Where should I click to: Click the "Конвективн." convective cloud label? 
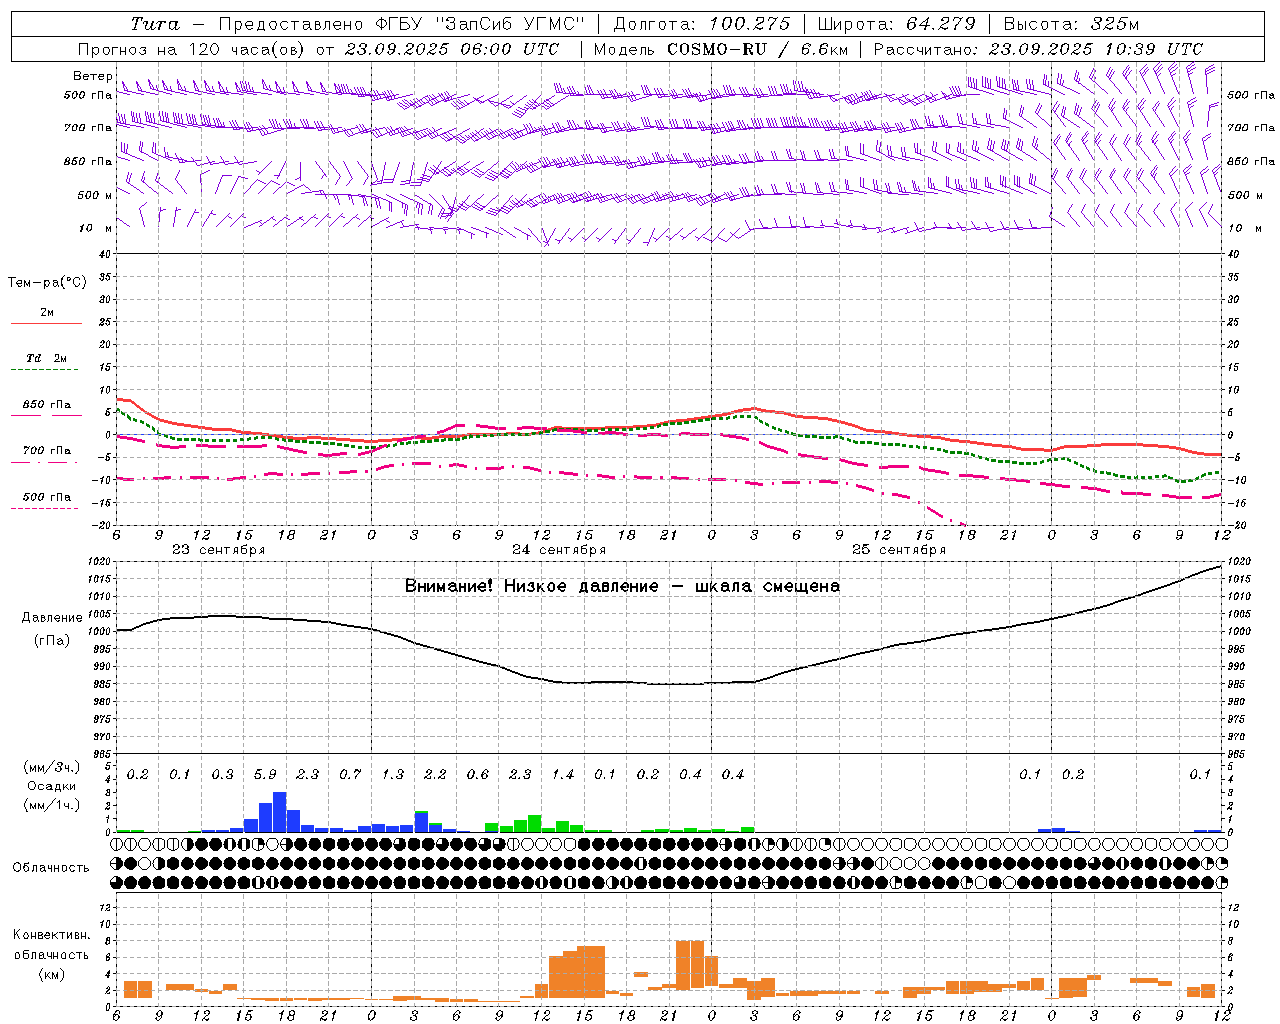(x=52, y=935)
